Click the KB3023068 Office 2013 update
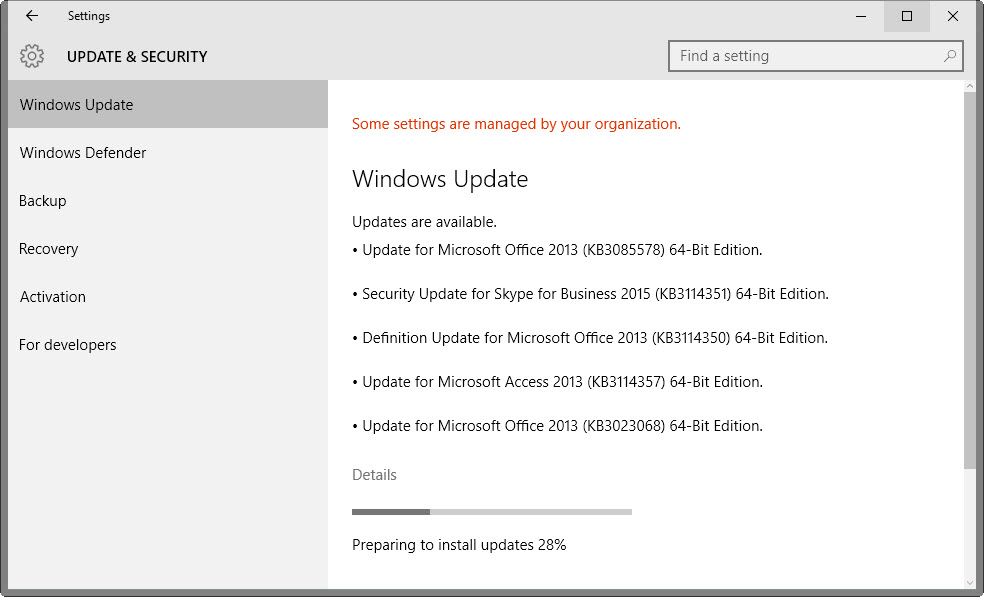This screenshot has height=597, width=984. click(557, 426)
